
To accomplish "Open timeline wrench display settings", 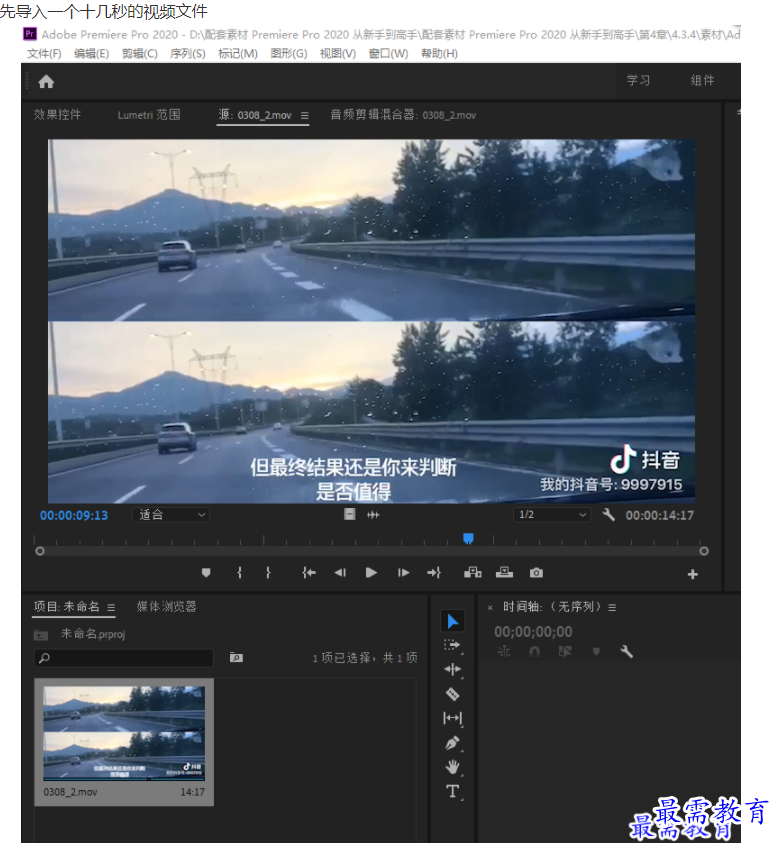I will click(x=626, y=652).
